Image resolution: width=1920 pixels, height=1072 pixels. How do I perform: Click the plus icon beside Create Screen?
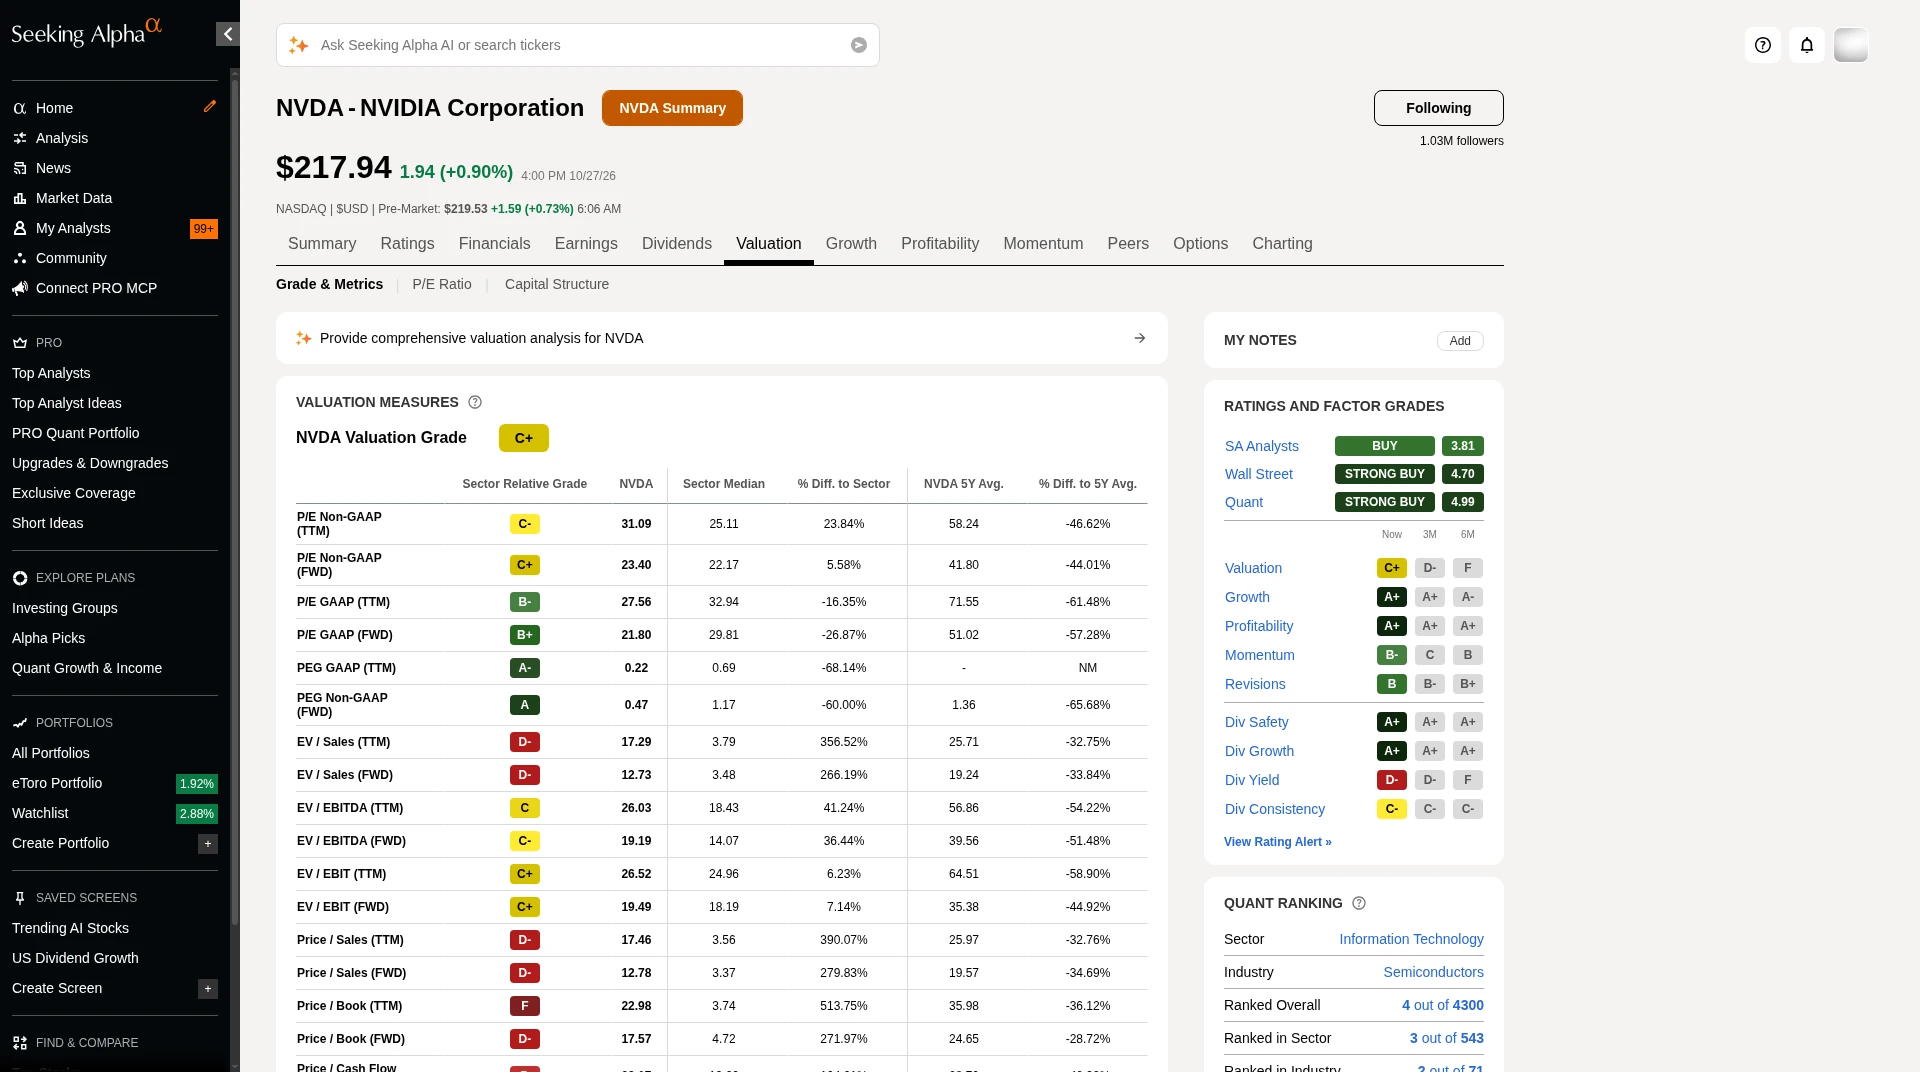tap(208, 989)
